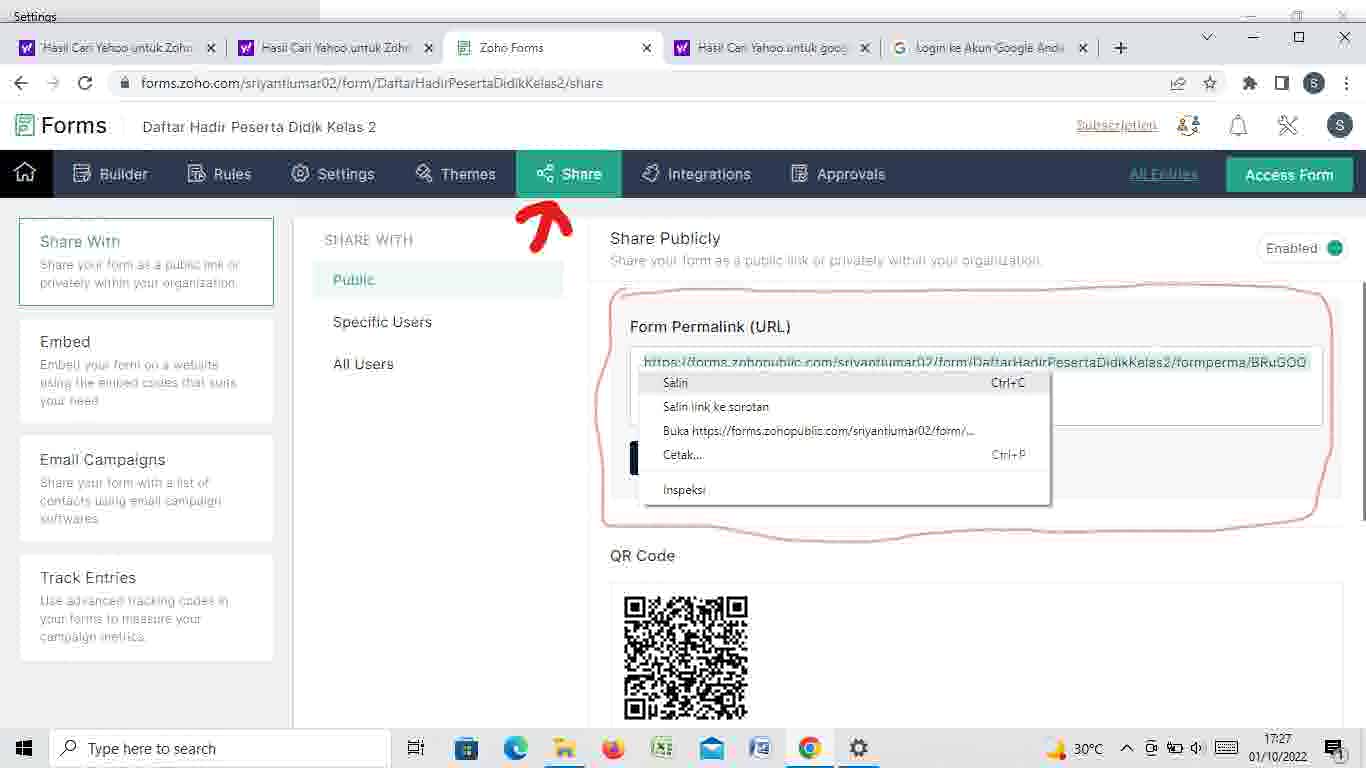Open the notification center icon

[1334, 748]
